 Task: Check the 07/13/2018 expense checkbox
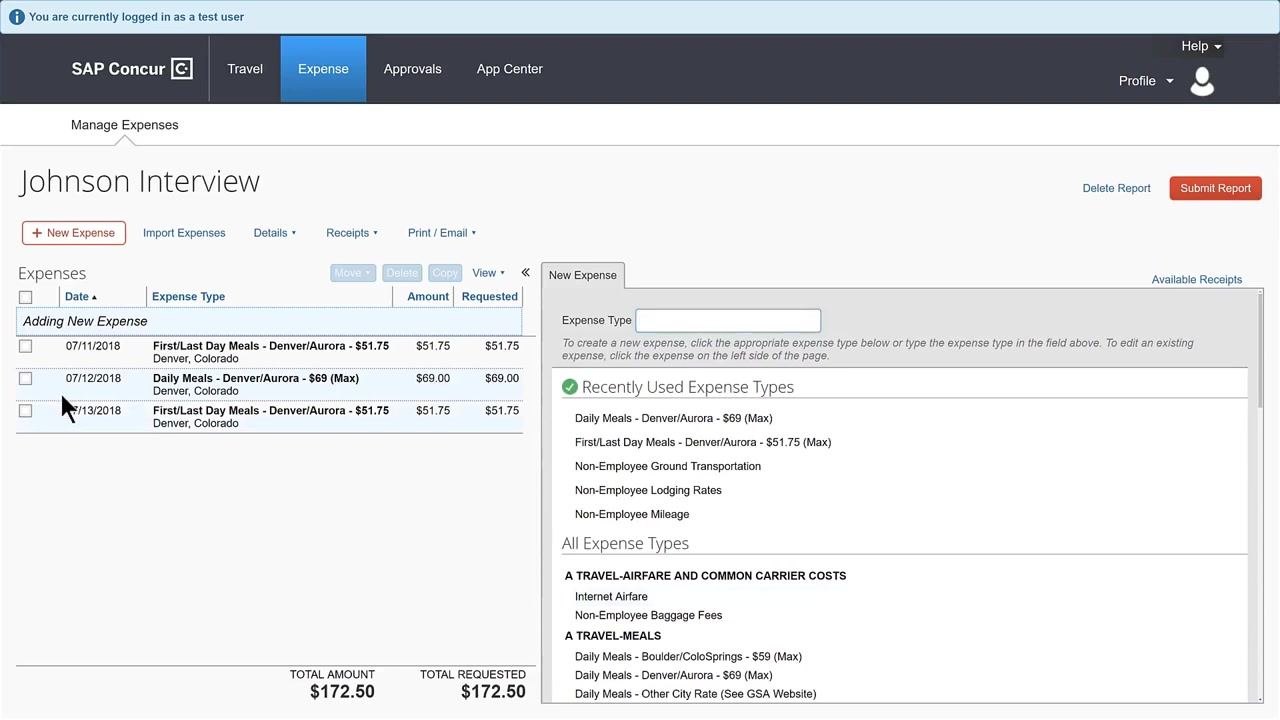click(x=26, y=410)
